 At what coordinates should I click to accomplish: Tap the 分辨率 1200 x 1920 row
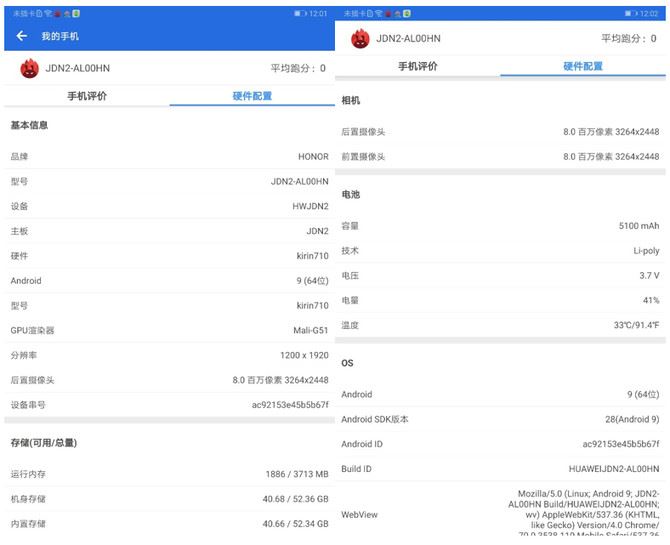169,355
